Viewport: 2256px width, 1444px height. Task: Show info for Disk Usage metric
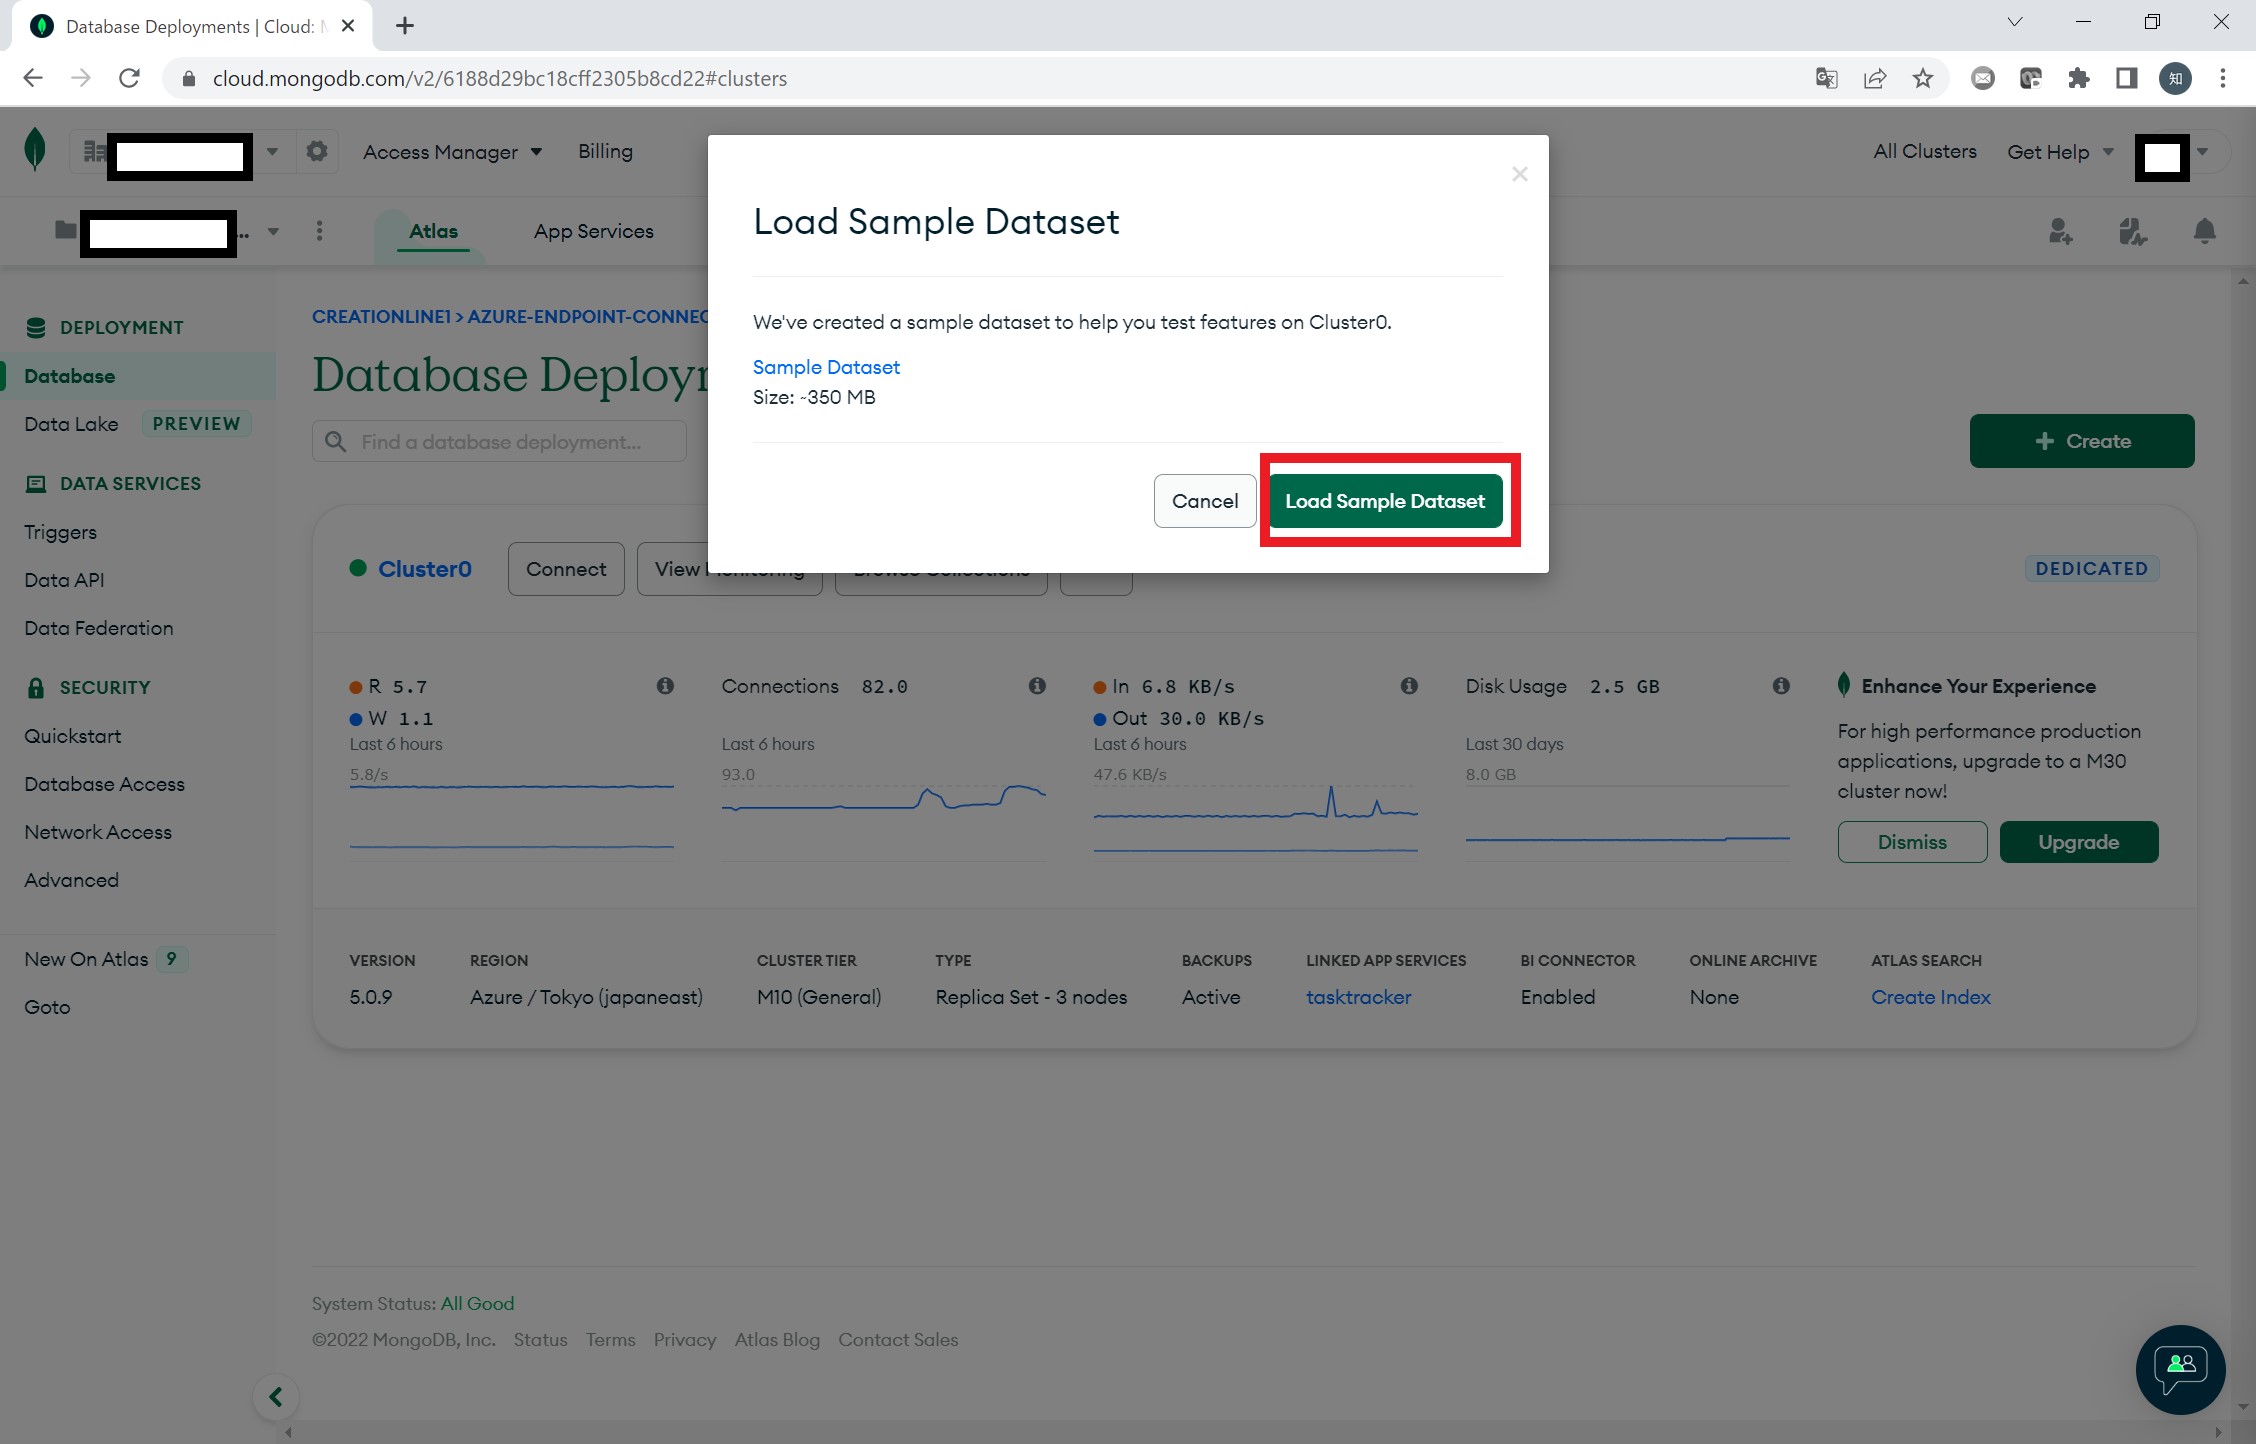pyautogui.click(x=1781, y=686)
